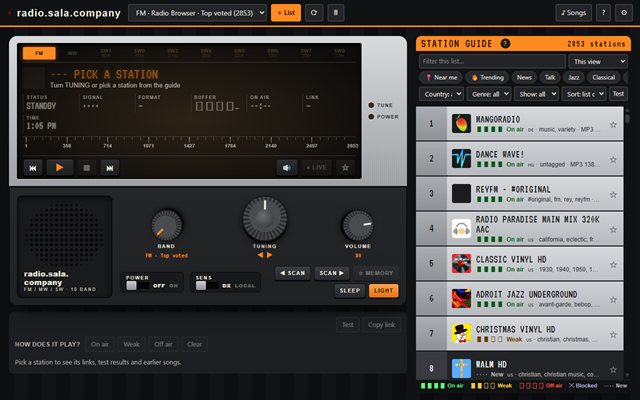Select the MW band tab

(x=72, y=53)
